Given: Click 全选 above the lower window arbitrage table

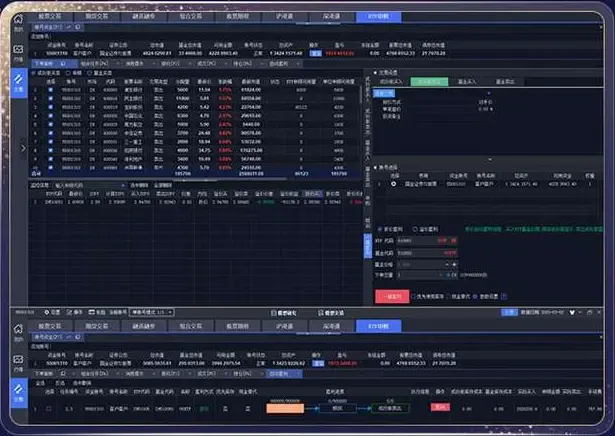Looking at the screenshot, I should (x=40, y=383).
